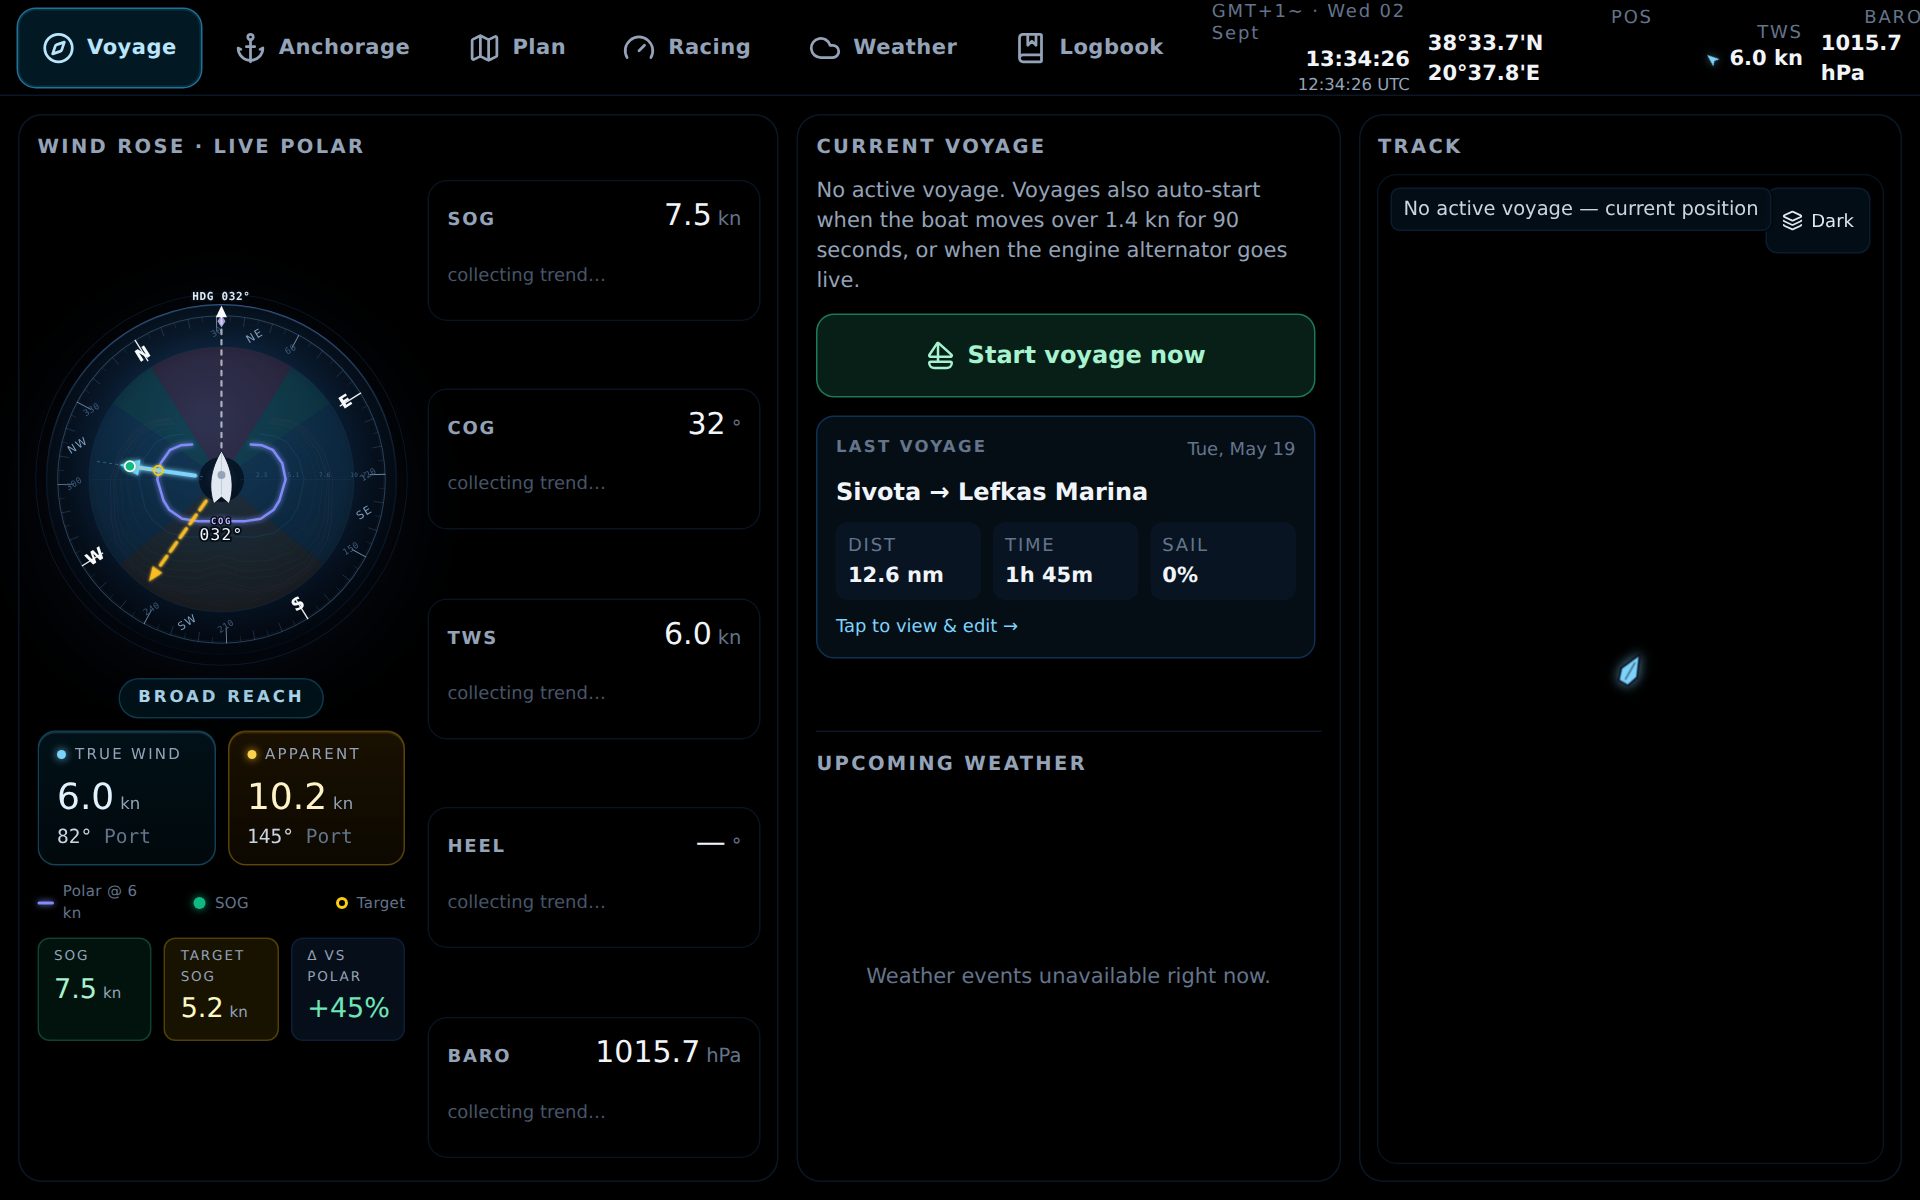The height and width of the screenshot is (1200, 1920).
Task: Select the TWS 6.0 kn trend card
Action: tap(594, 669)
